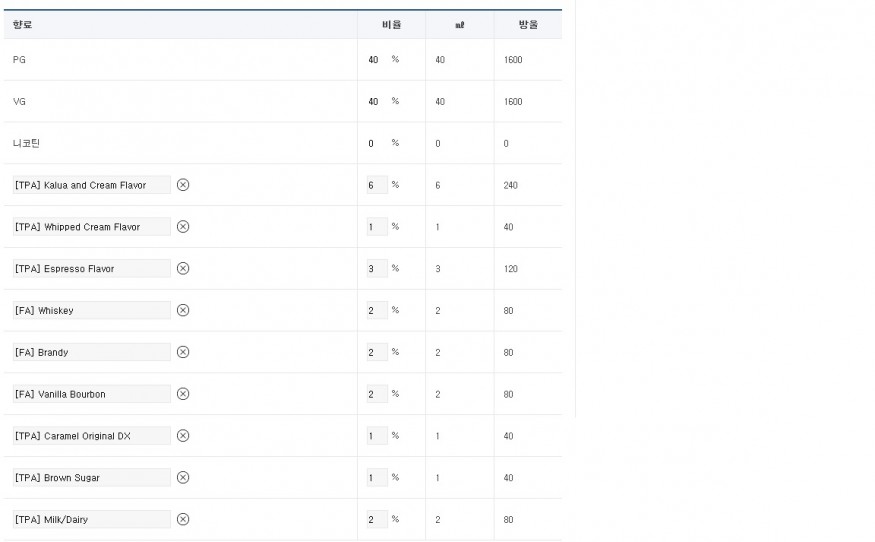875x542 pixels.
Task: Click the Milk/Dairy percentage input
Action: [x=376, y=519]
